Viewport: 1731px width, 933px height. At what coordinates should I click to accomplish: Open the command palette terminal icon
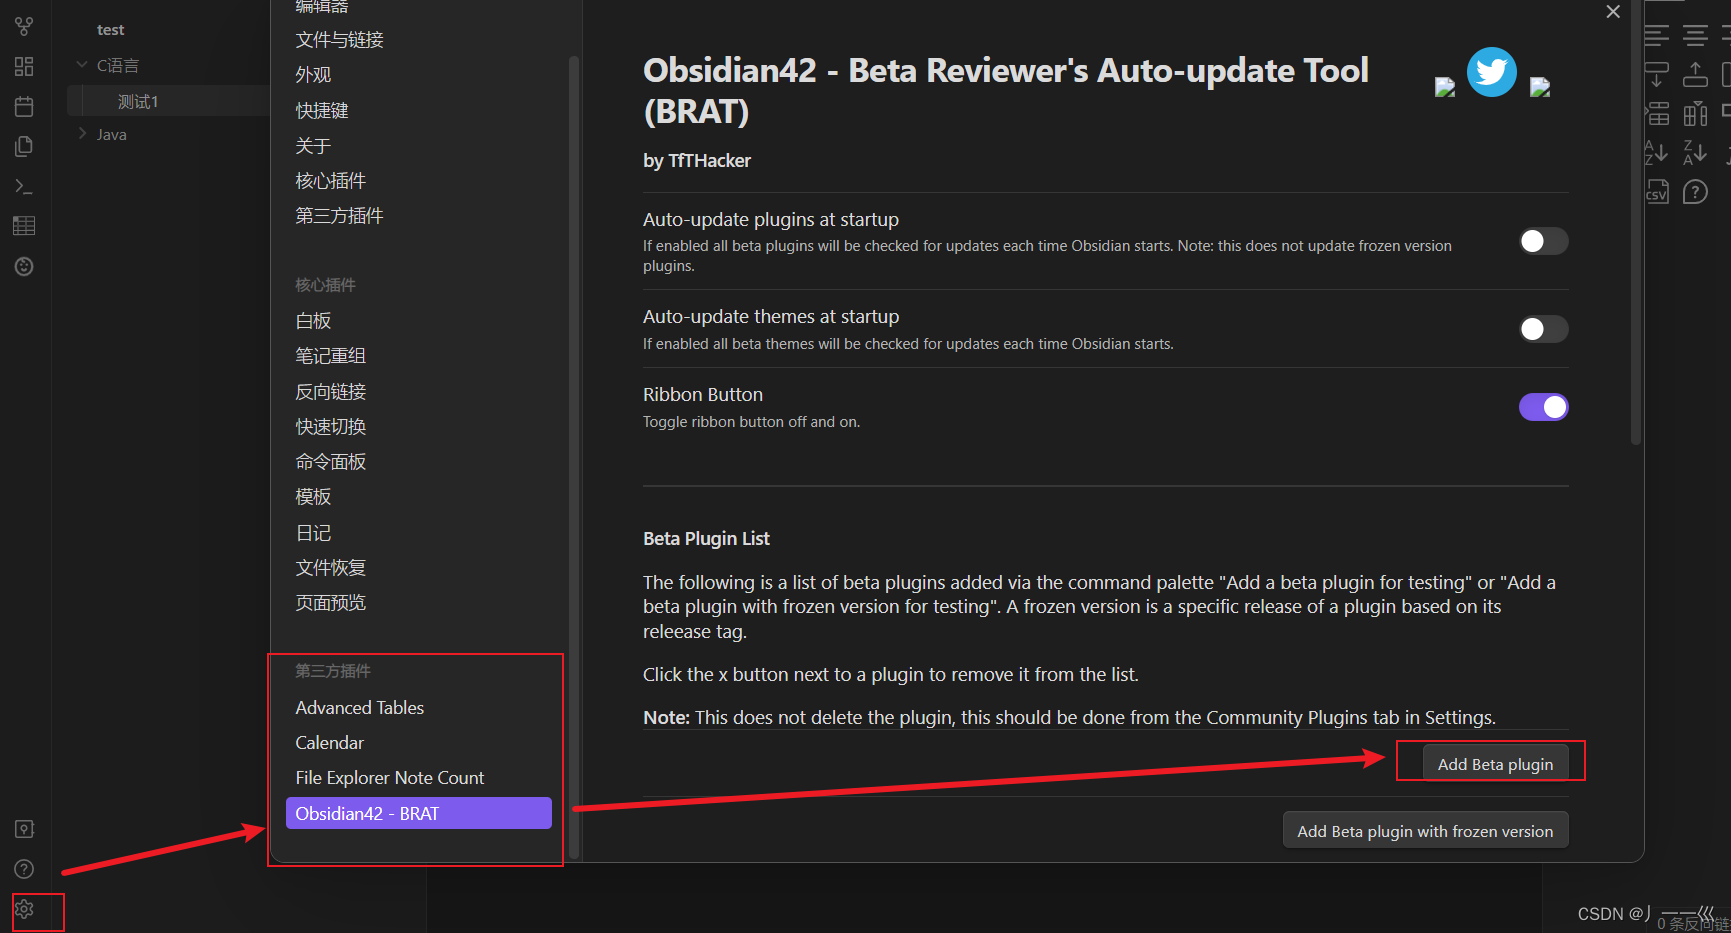pos(24,186)
